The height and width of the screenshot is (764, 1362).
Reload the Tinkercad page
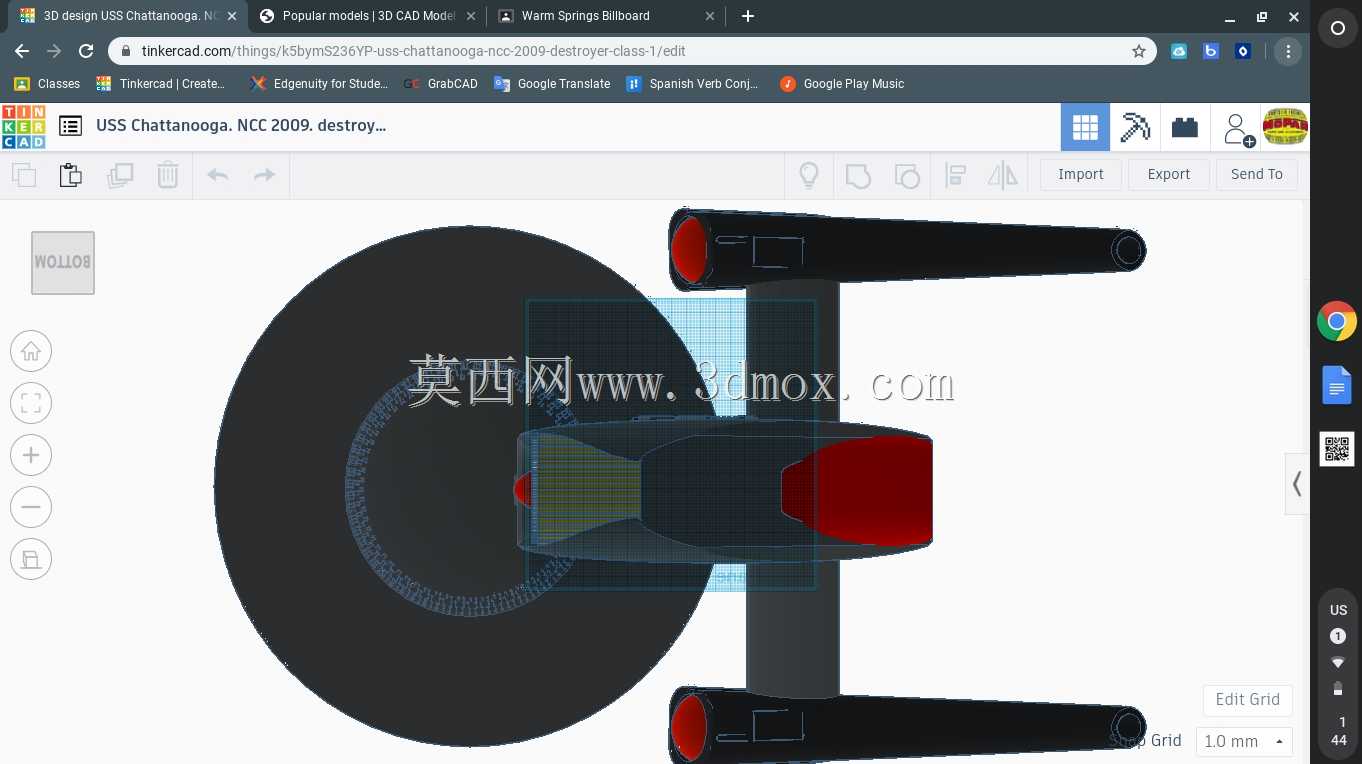point(86,51)
